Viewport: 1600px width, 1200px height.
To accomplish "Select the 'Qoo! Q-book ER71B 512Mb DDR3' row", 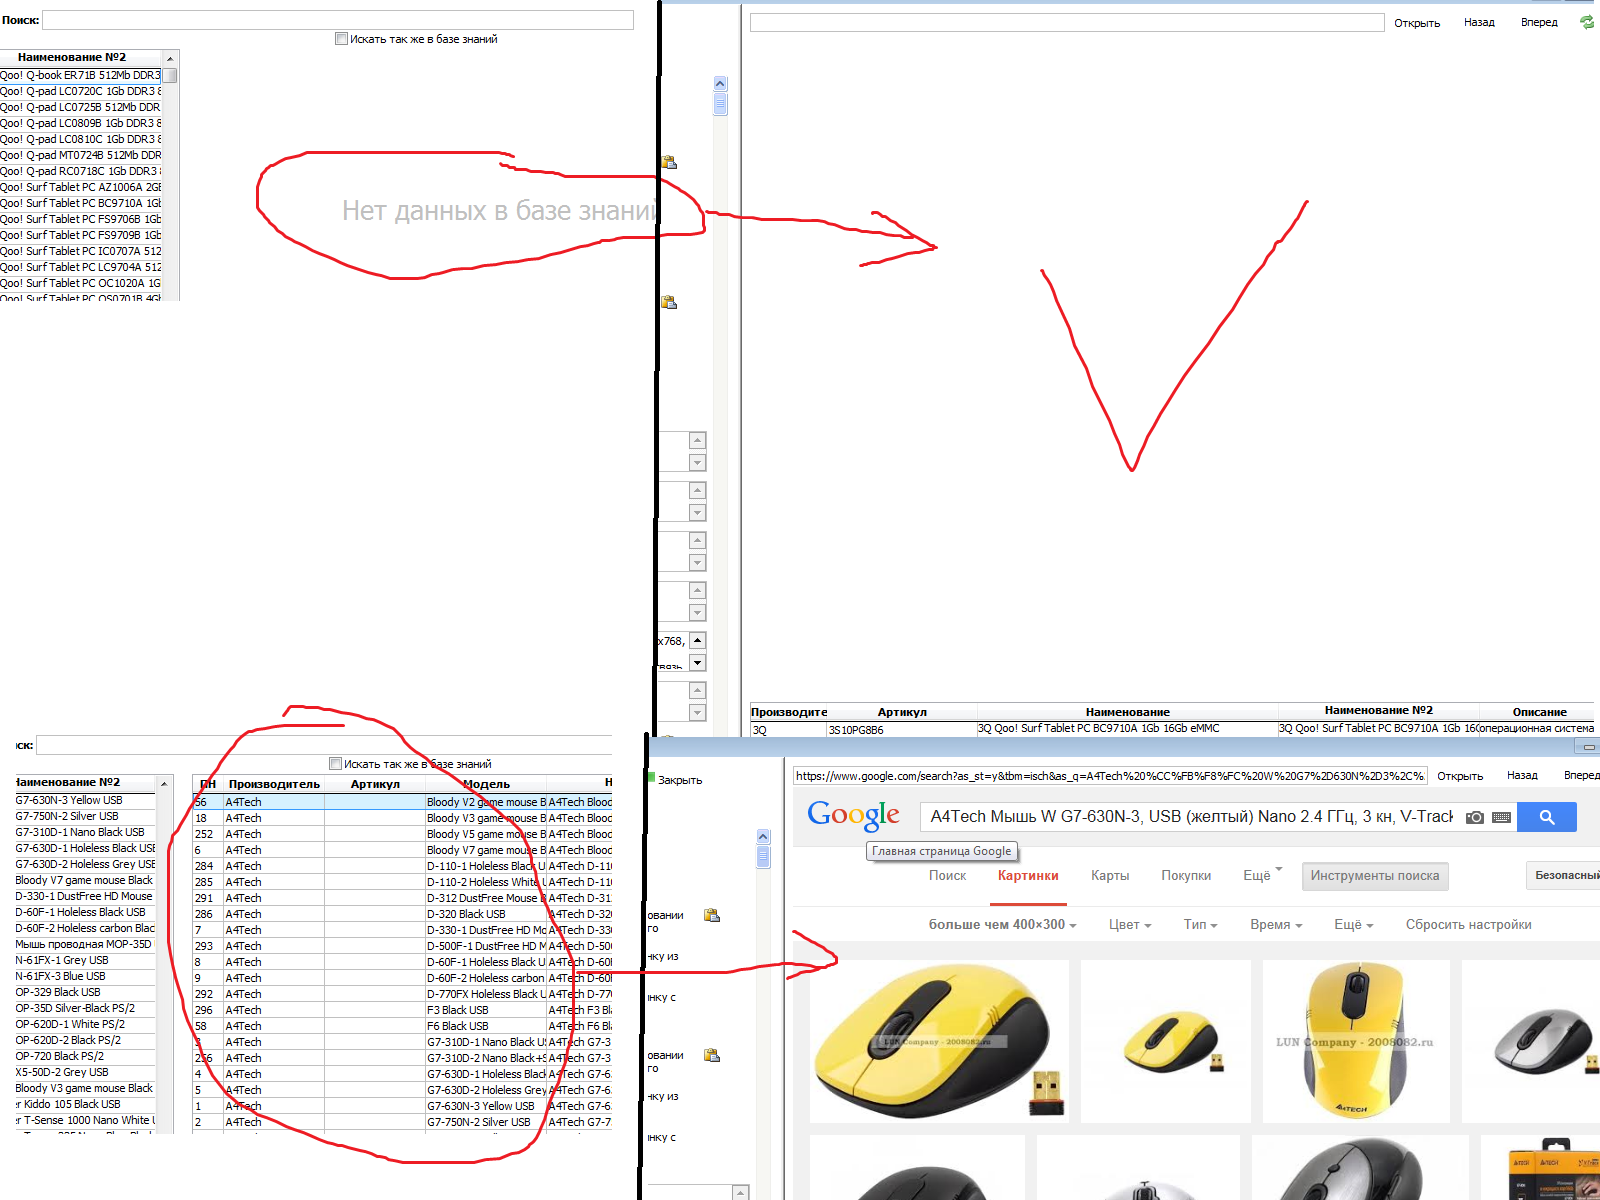I will click(80, 75).
